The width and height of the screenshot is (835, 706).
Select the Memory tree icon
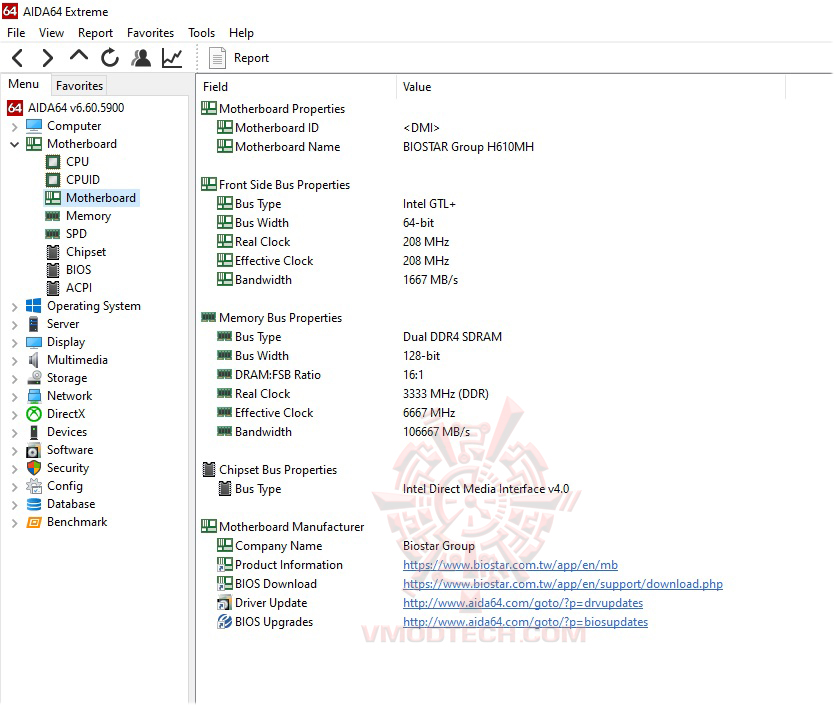tap(53, 216)
